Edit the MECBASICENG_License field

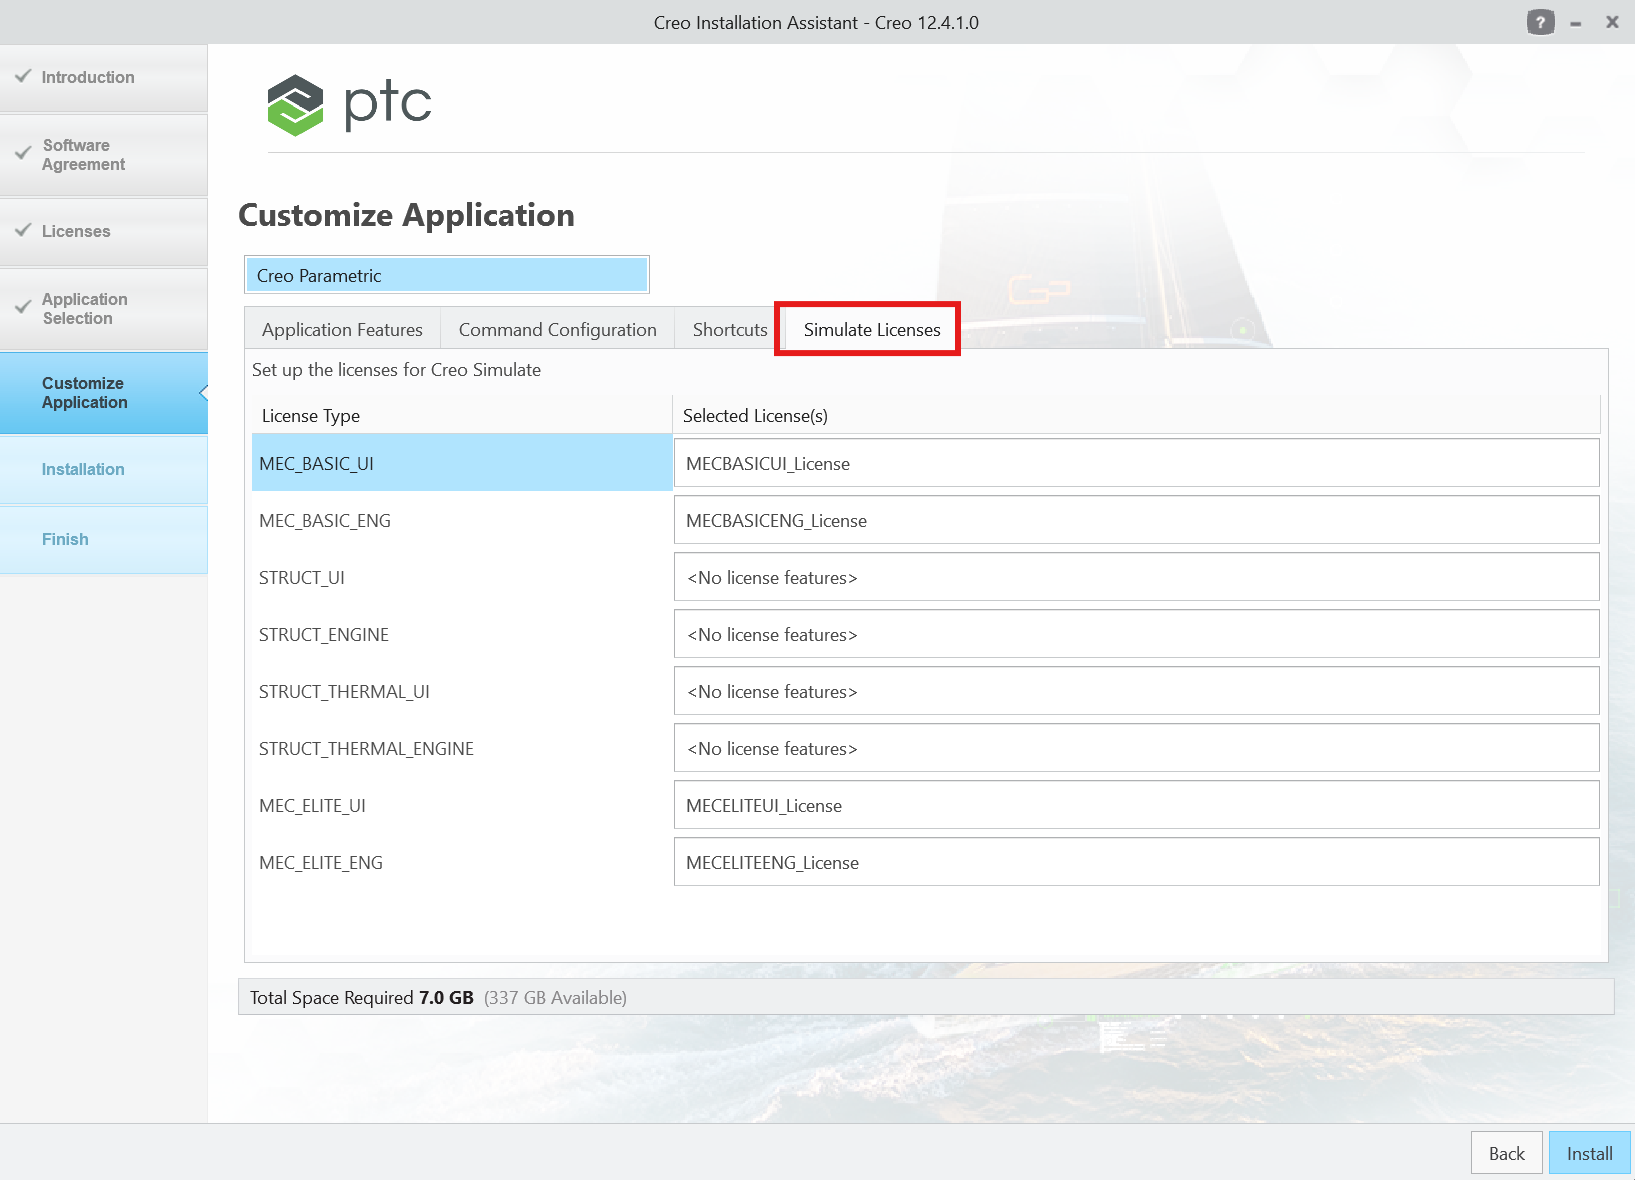(x=1137, y=520)
